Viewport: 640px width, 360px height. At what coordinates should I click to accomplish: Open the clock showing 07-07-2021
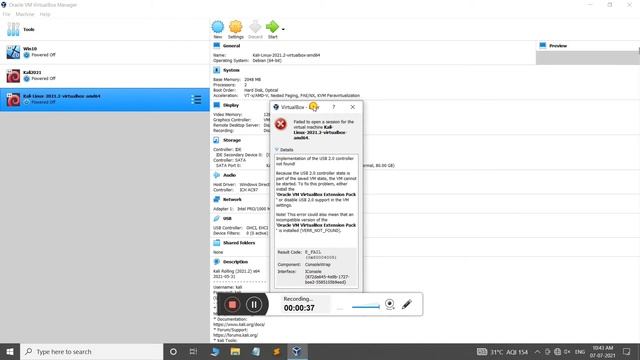click(x=602, y=351)
